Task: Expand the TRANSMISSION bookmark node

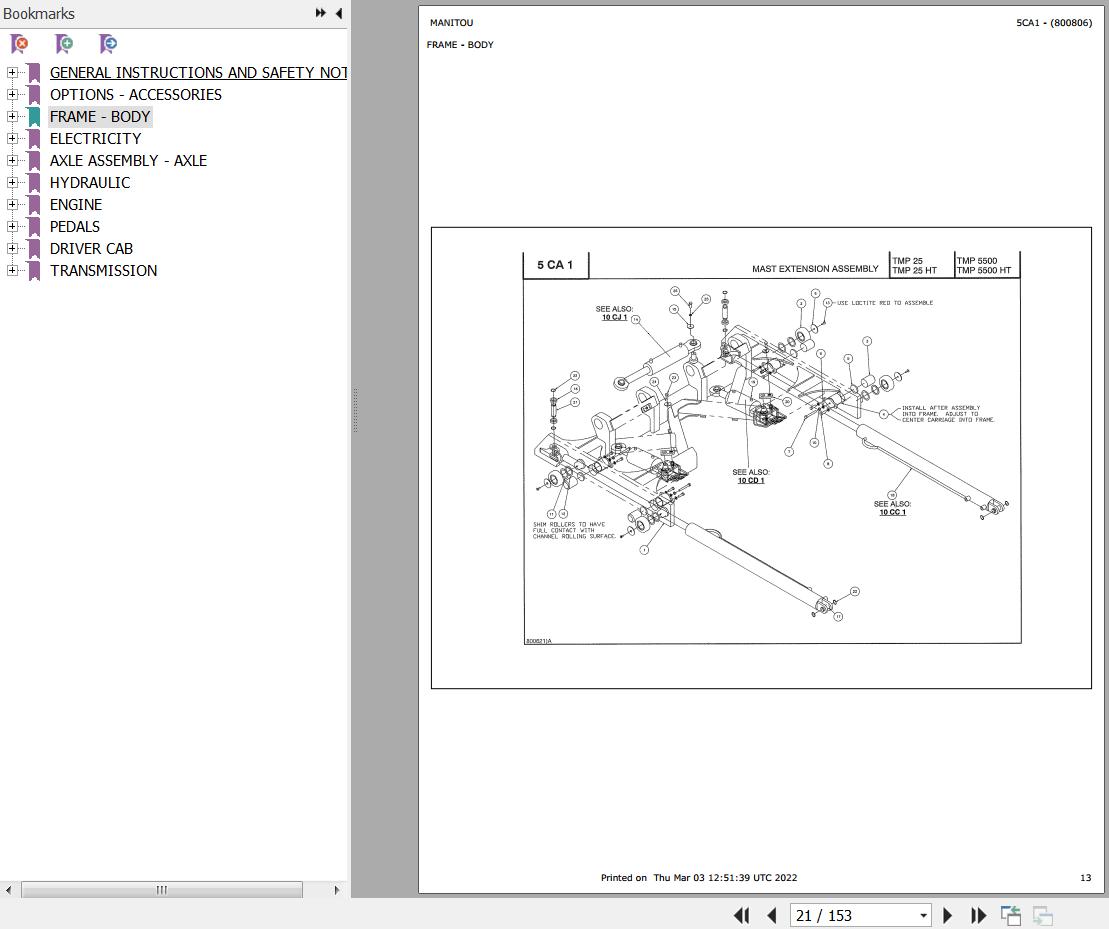Action: [12, 270]
